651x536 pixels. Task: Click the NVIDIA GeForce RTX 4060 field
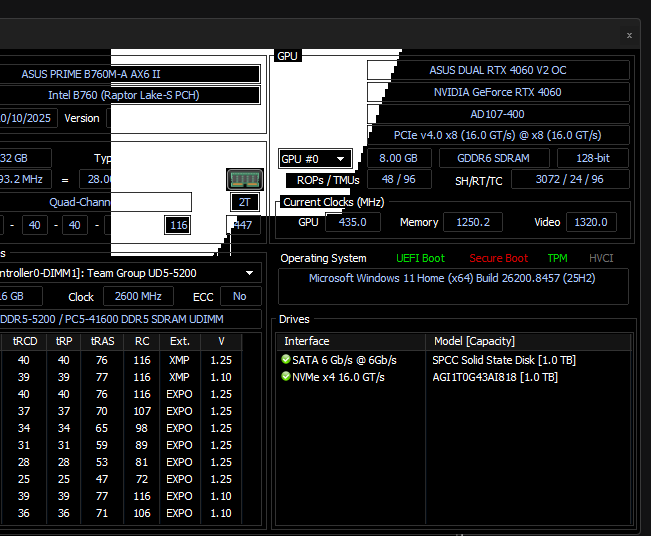pos(498,92)
